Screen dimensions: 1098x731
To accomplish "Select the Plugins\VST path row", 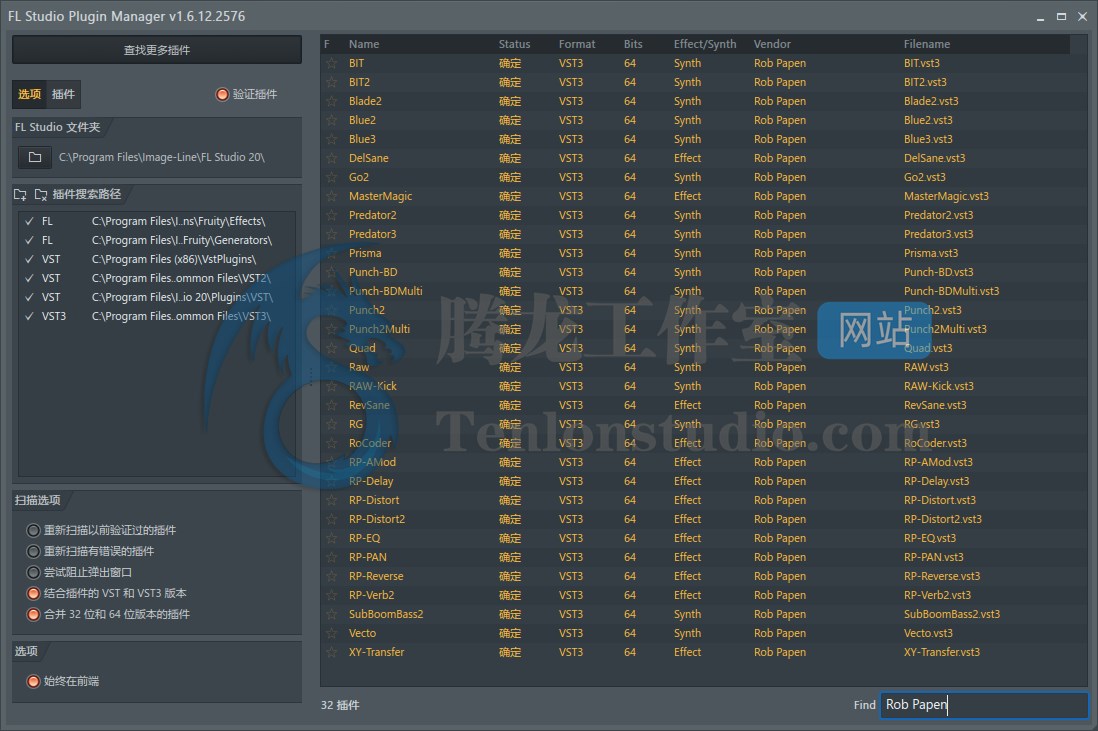I will 157,297.
